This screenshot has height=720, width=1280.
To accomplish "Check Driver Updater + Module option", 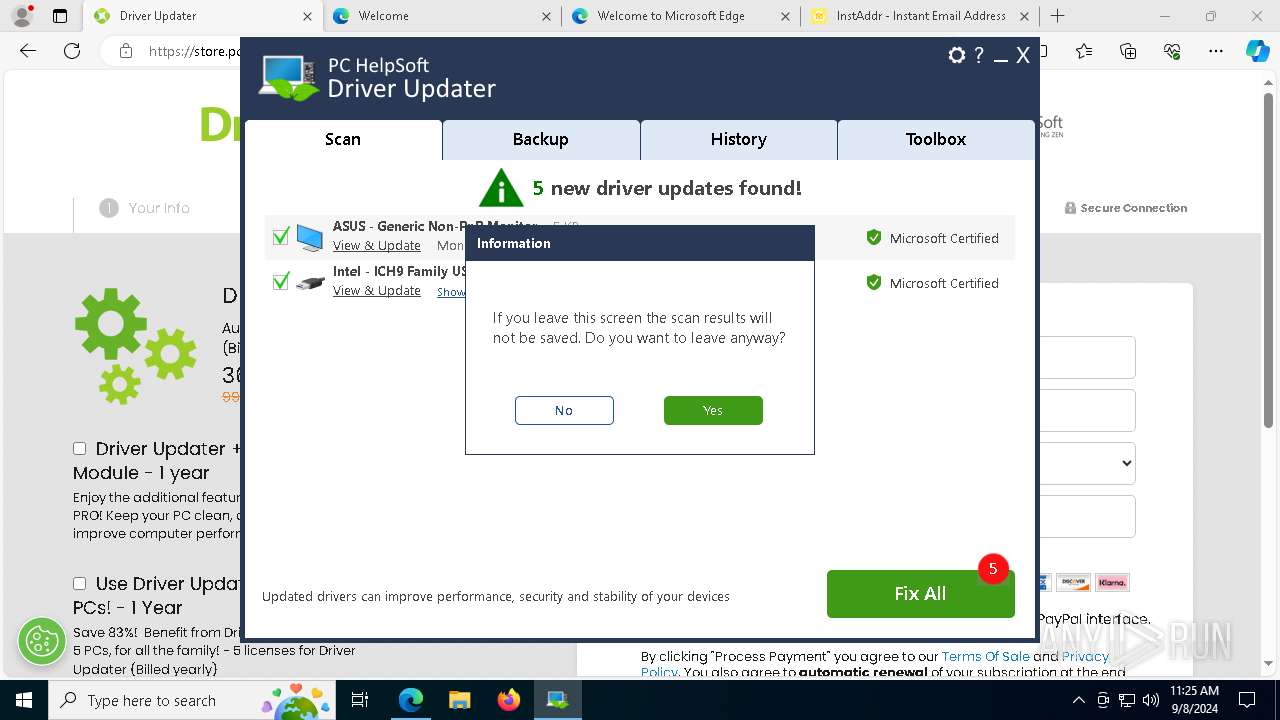I will (x=79, y=449).
